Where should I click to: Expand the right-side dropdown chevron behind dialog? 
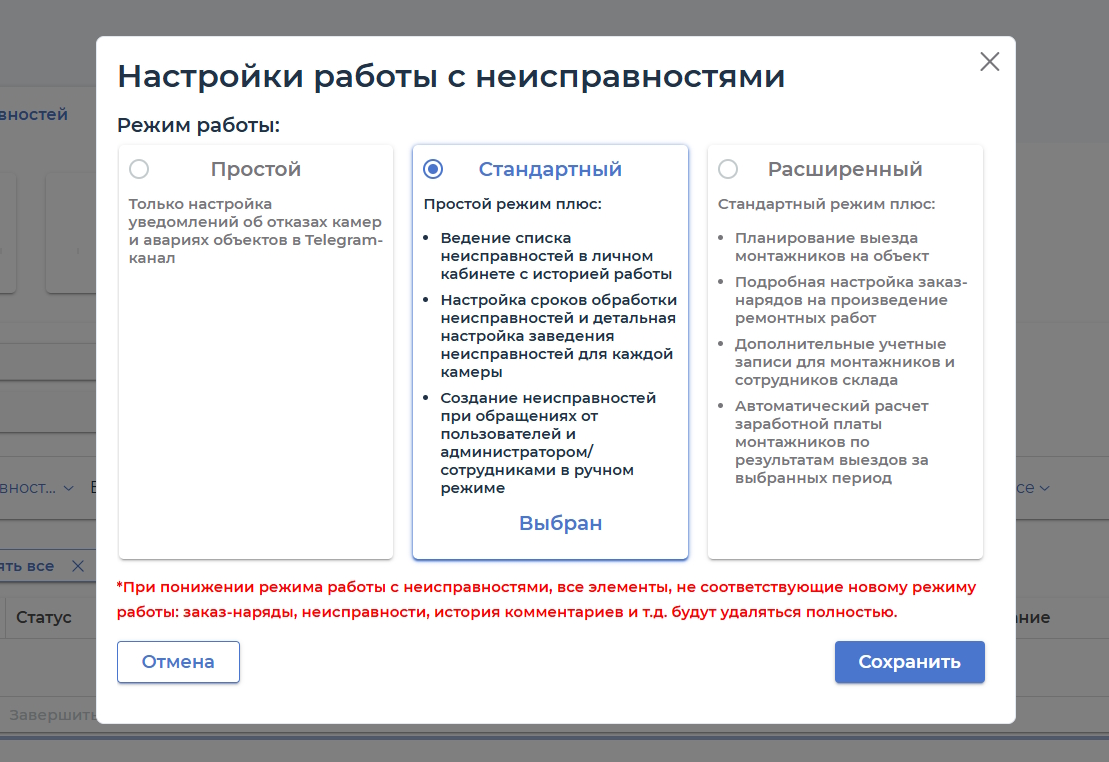point(1044,488)
